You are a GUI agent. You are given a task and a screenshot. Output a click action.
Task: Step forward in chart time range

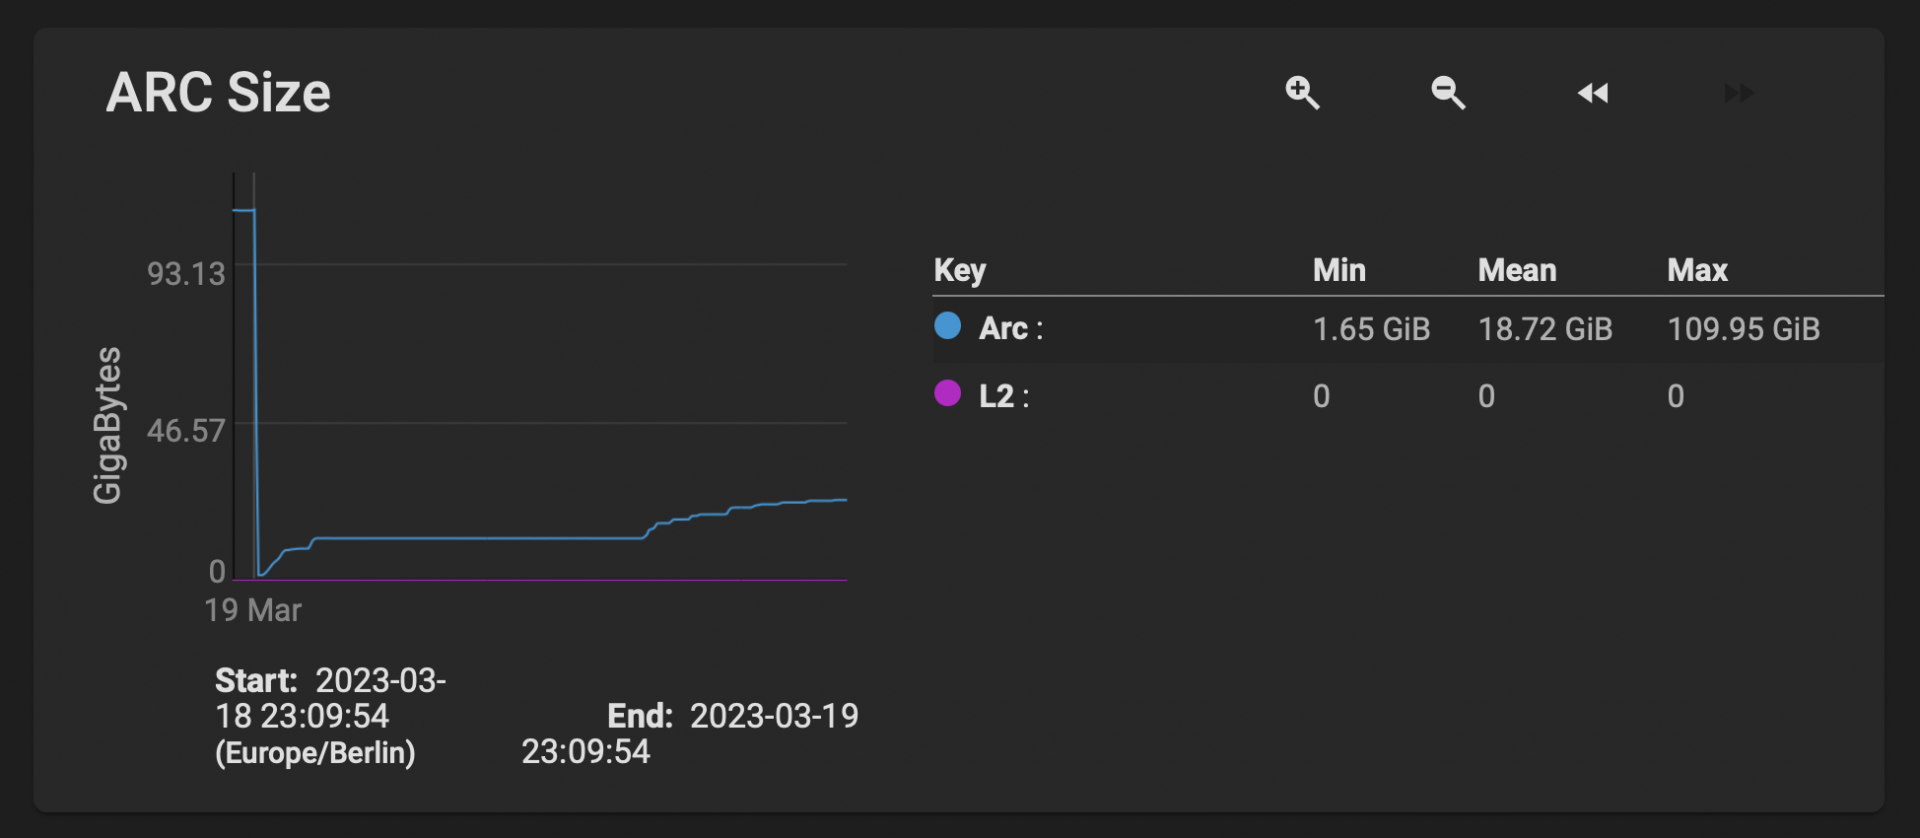1738,93
